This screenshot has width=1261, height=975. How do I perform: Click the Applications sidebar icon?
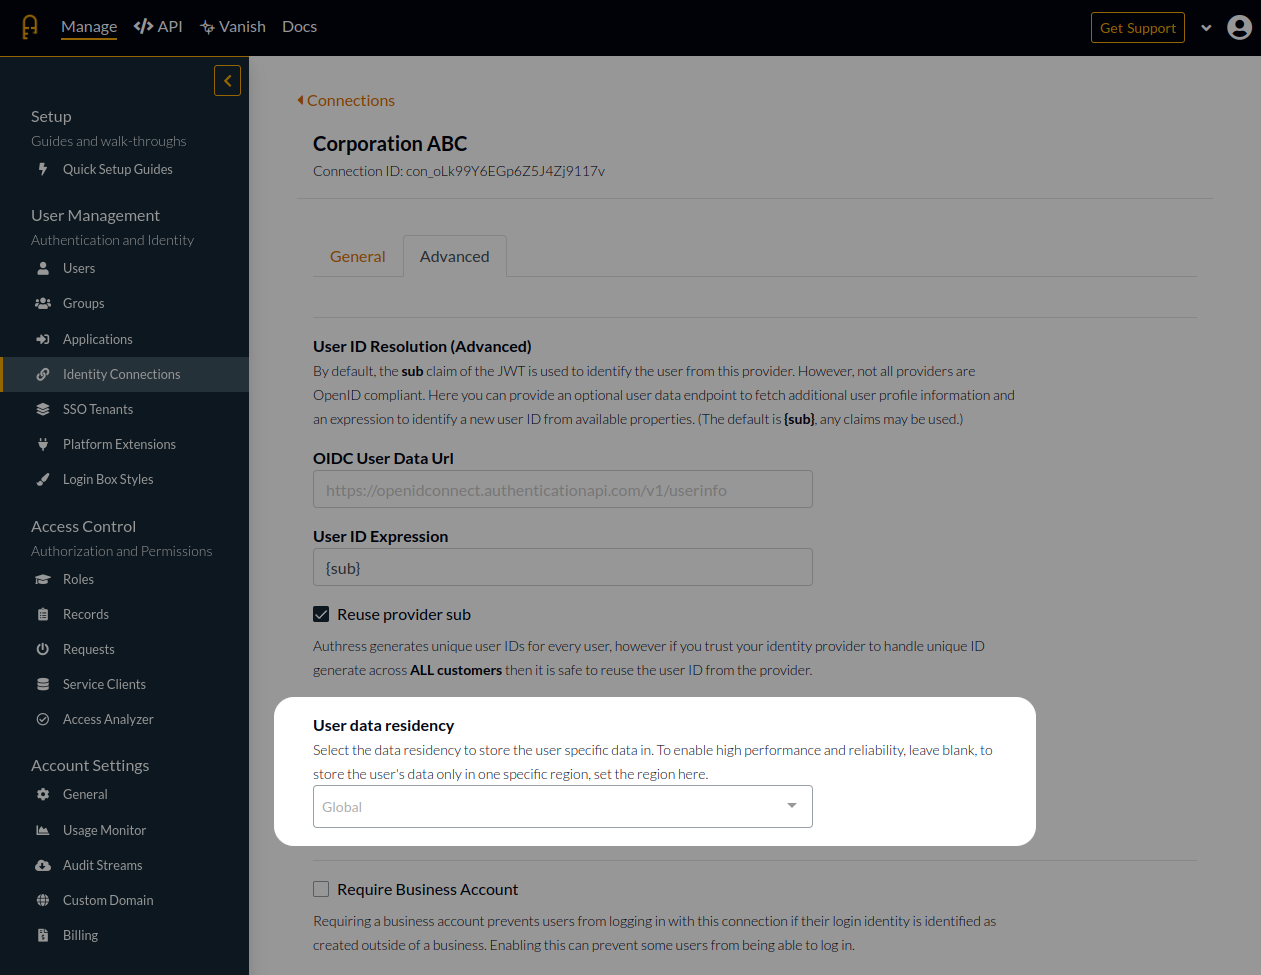point(43,338)
